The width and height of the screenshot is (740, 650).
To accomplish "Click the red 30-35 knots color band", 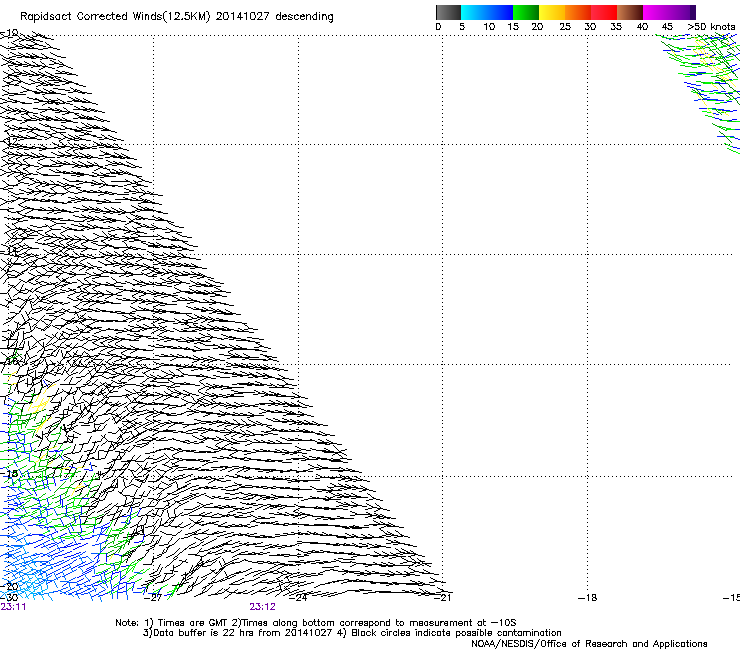I will [604, 12].
